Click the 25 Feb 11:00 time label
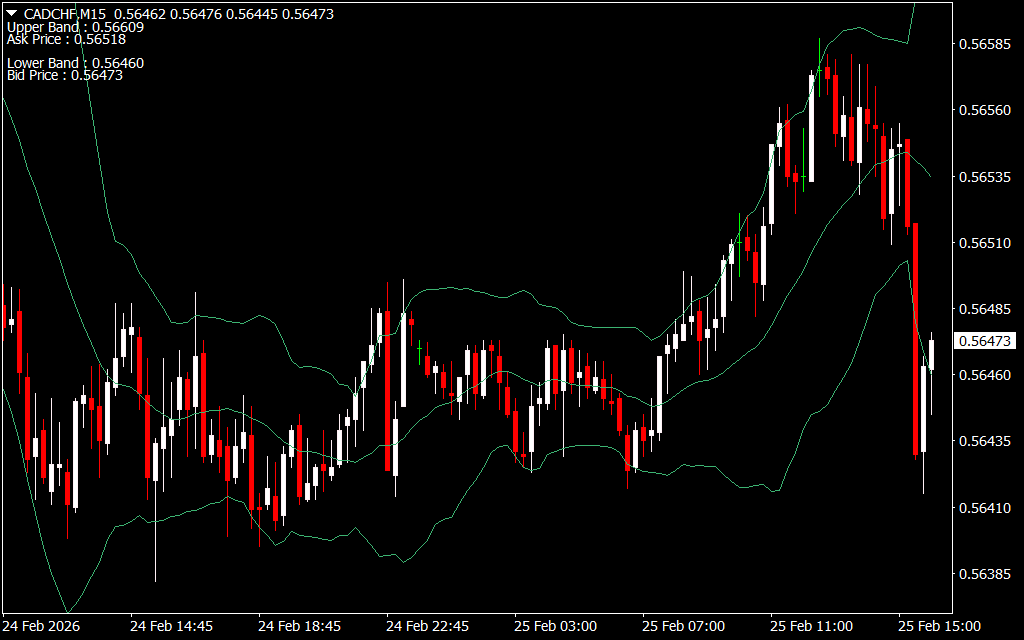1024x640 pixels. (x=811, y=626)
